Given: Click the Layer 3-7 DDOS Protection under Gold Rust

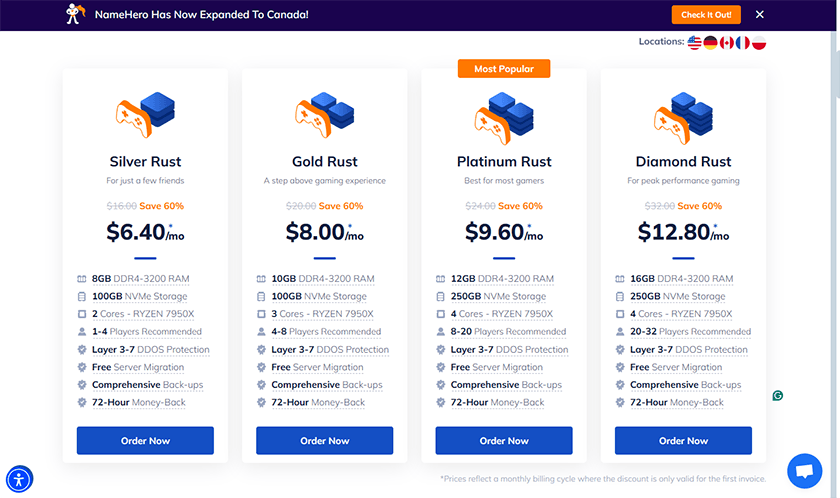Looking at the screenshot, I should [330, 350].
